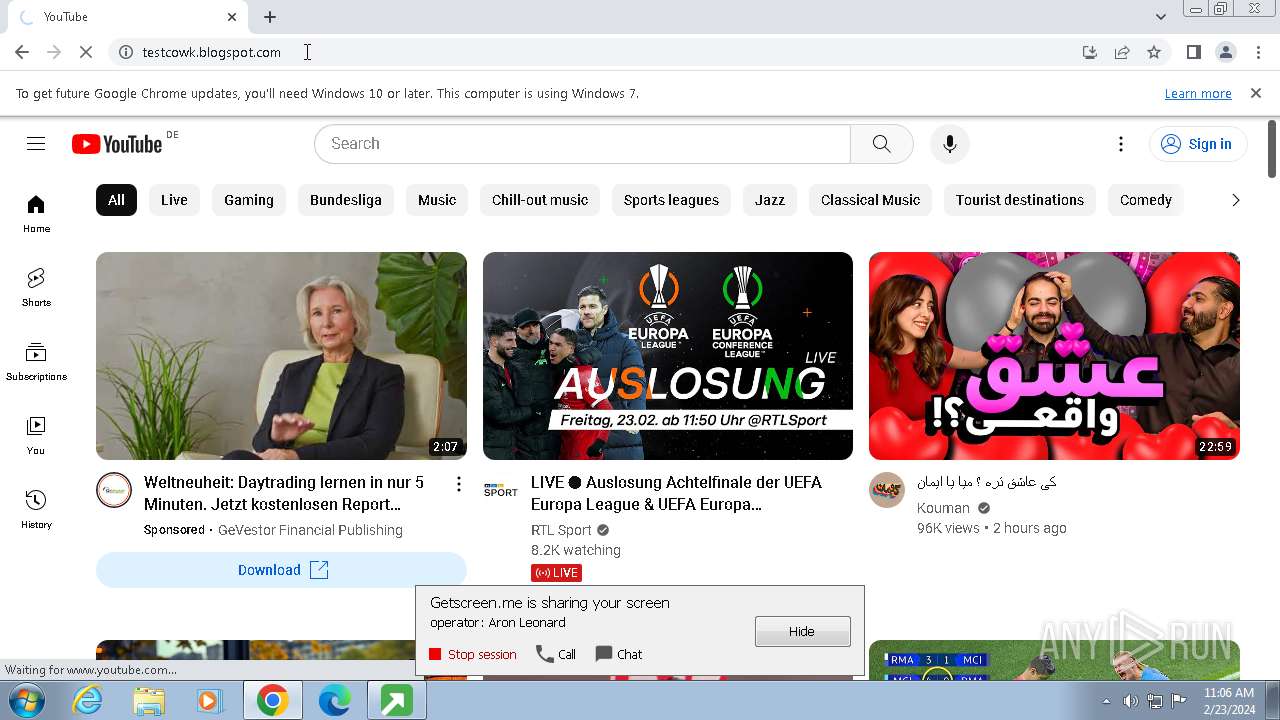Image resolution: width=1280 pixels, height=720 pixels.
Task: Click install app icon in address bar
Action: pos(1090,52)
